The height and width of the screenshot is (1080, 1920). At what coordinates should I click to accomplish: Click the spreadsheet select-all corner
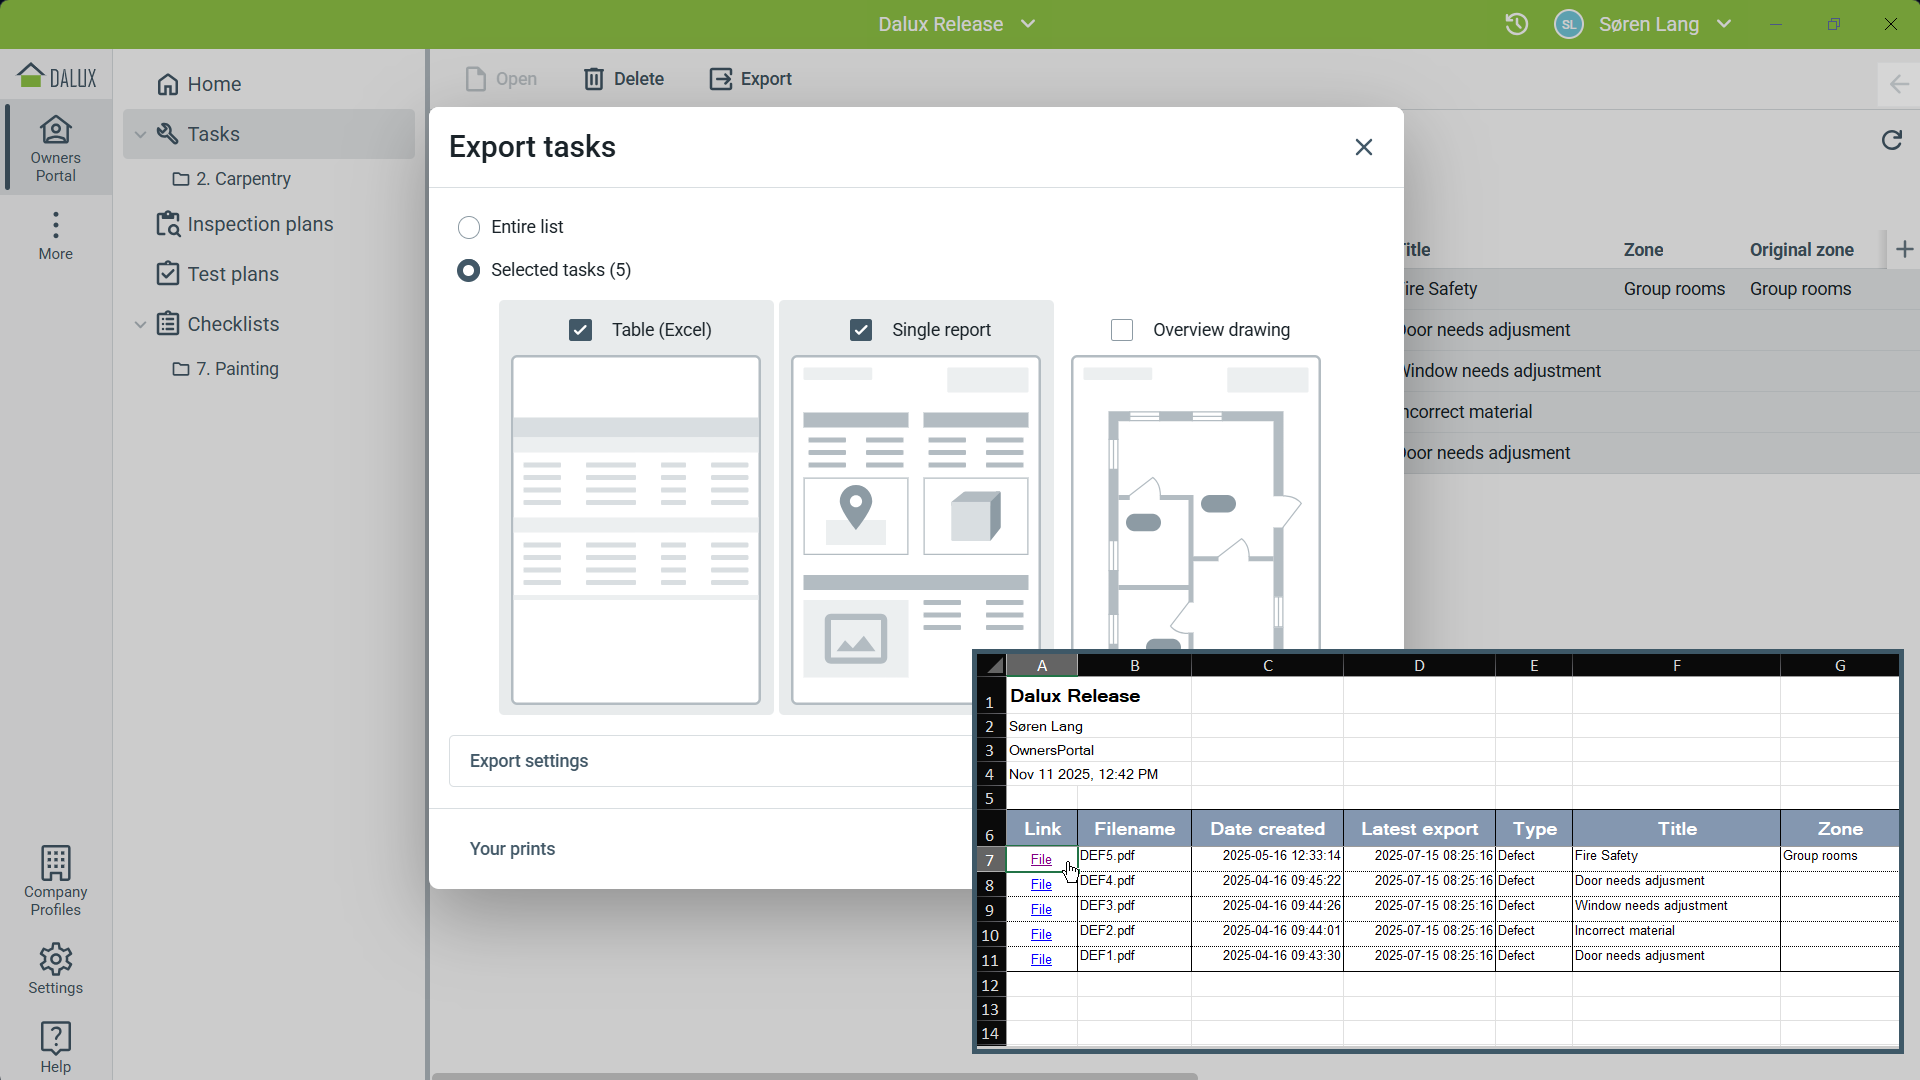tap(992, 666)
